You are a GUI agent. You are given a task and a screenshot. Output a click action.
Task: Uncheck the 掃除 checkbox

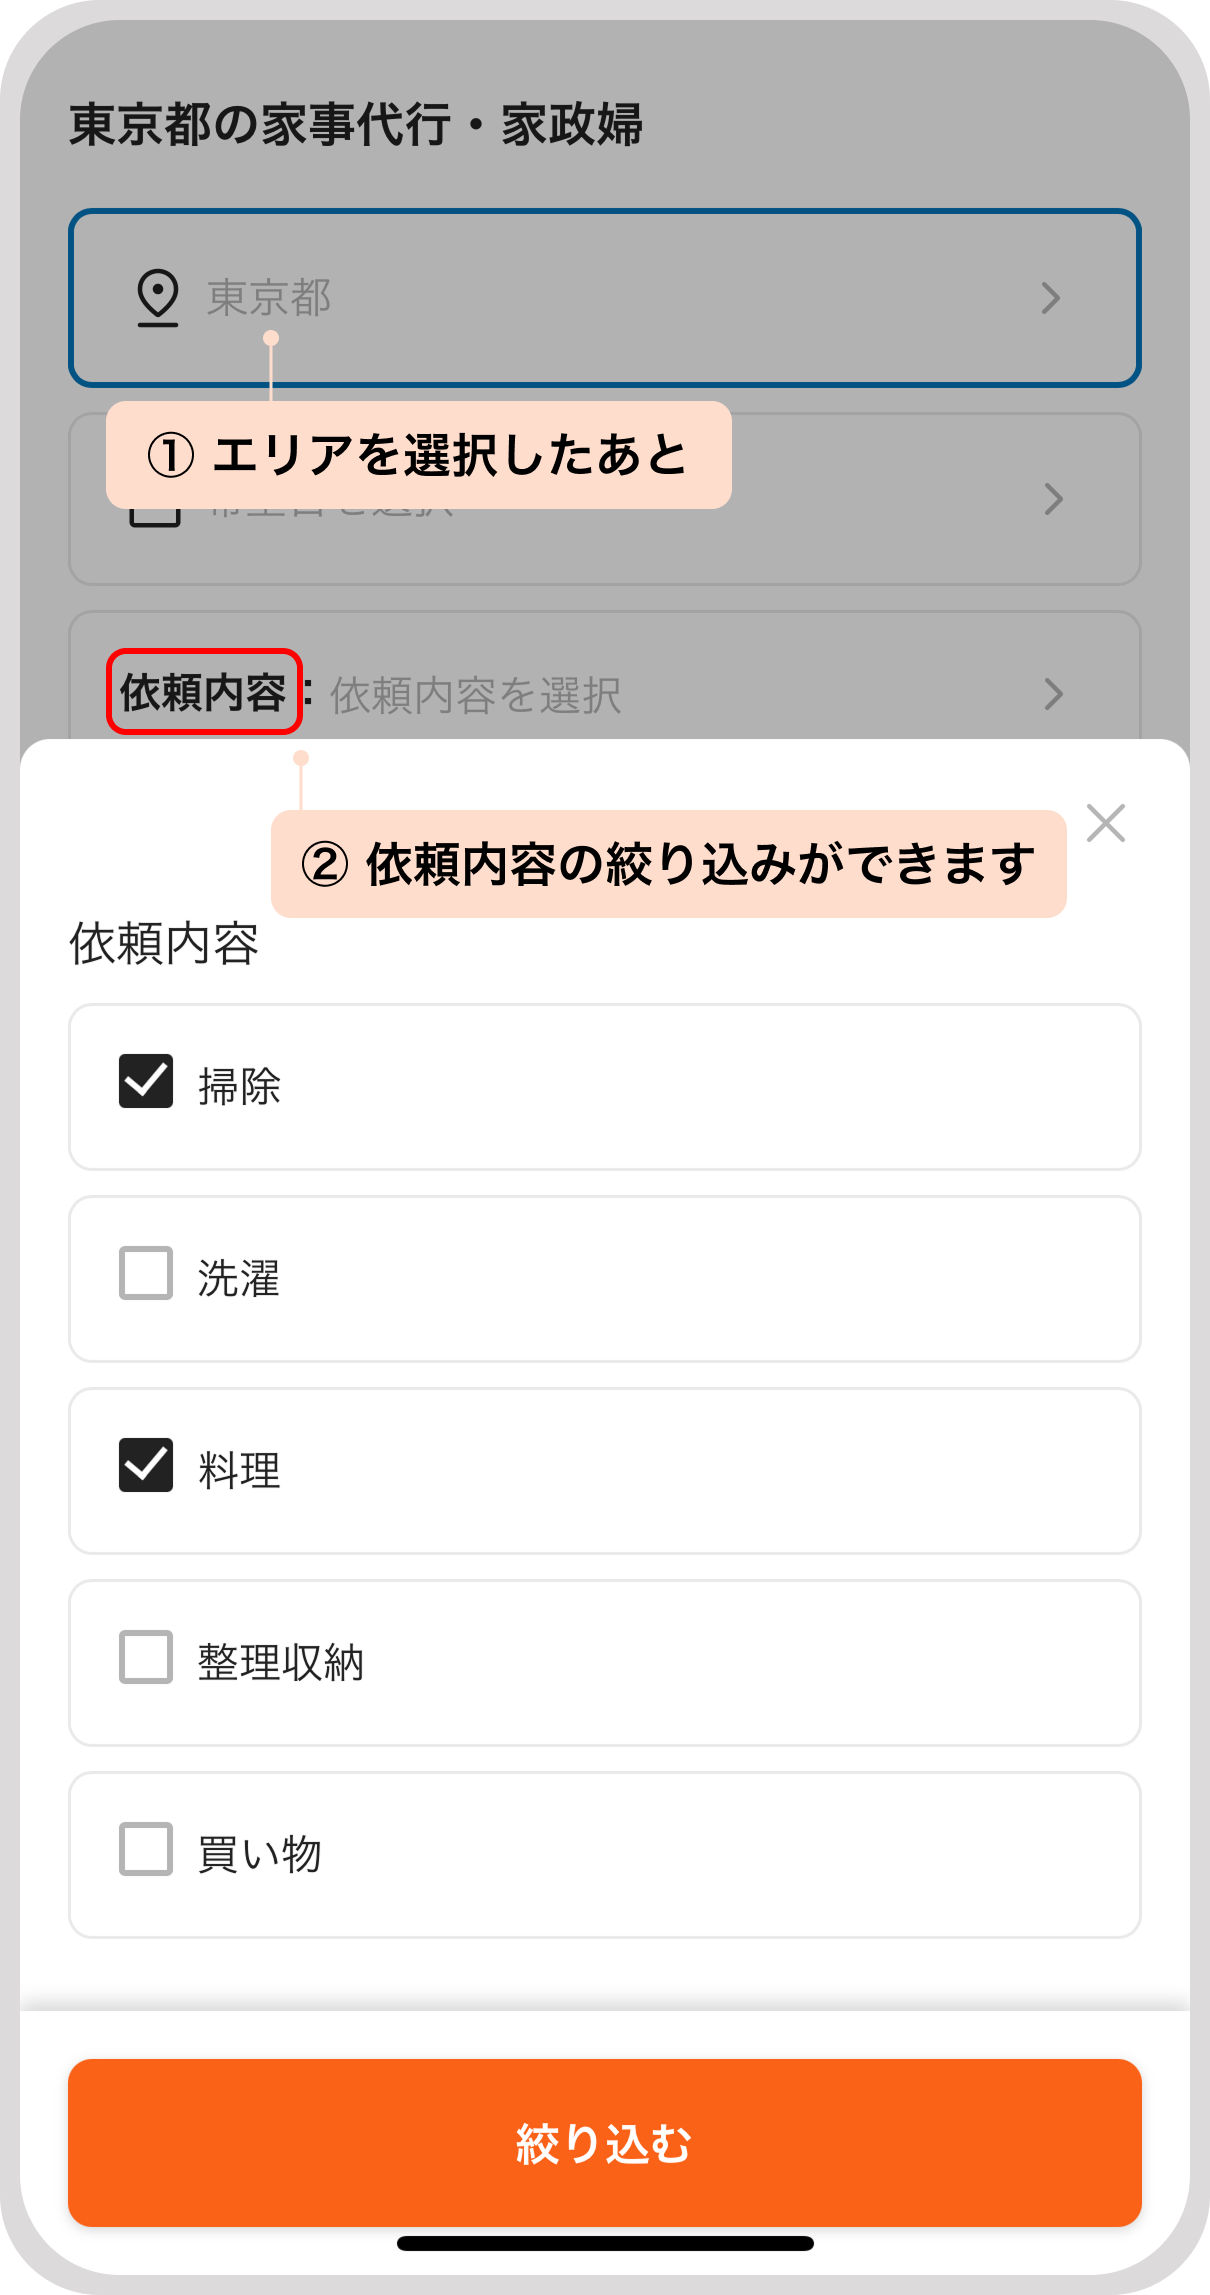pyautogui.click(x=146, y=1081)
